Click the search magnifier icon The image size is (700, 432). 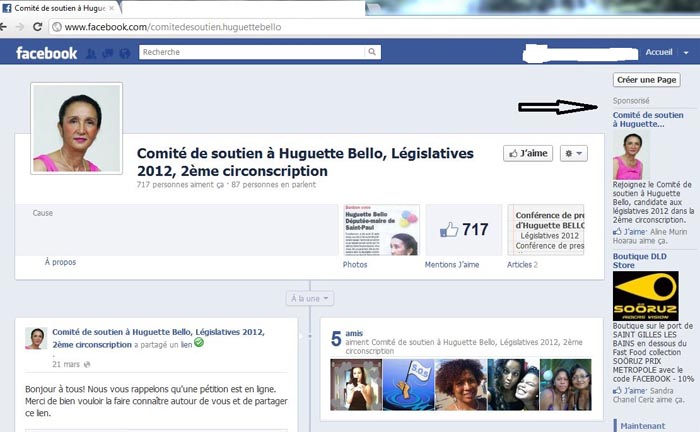372,52
